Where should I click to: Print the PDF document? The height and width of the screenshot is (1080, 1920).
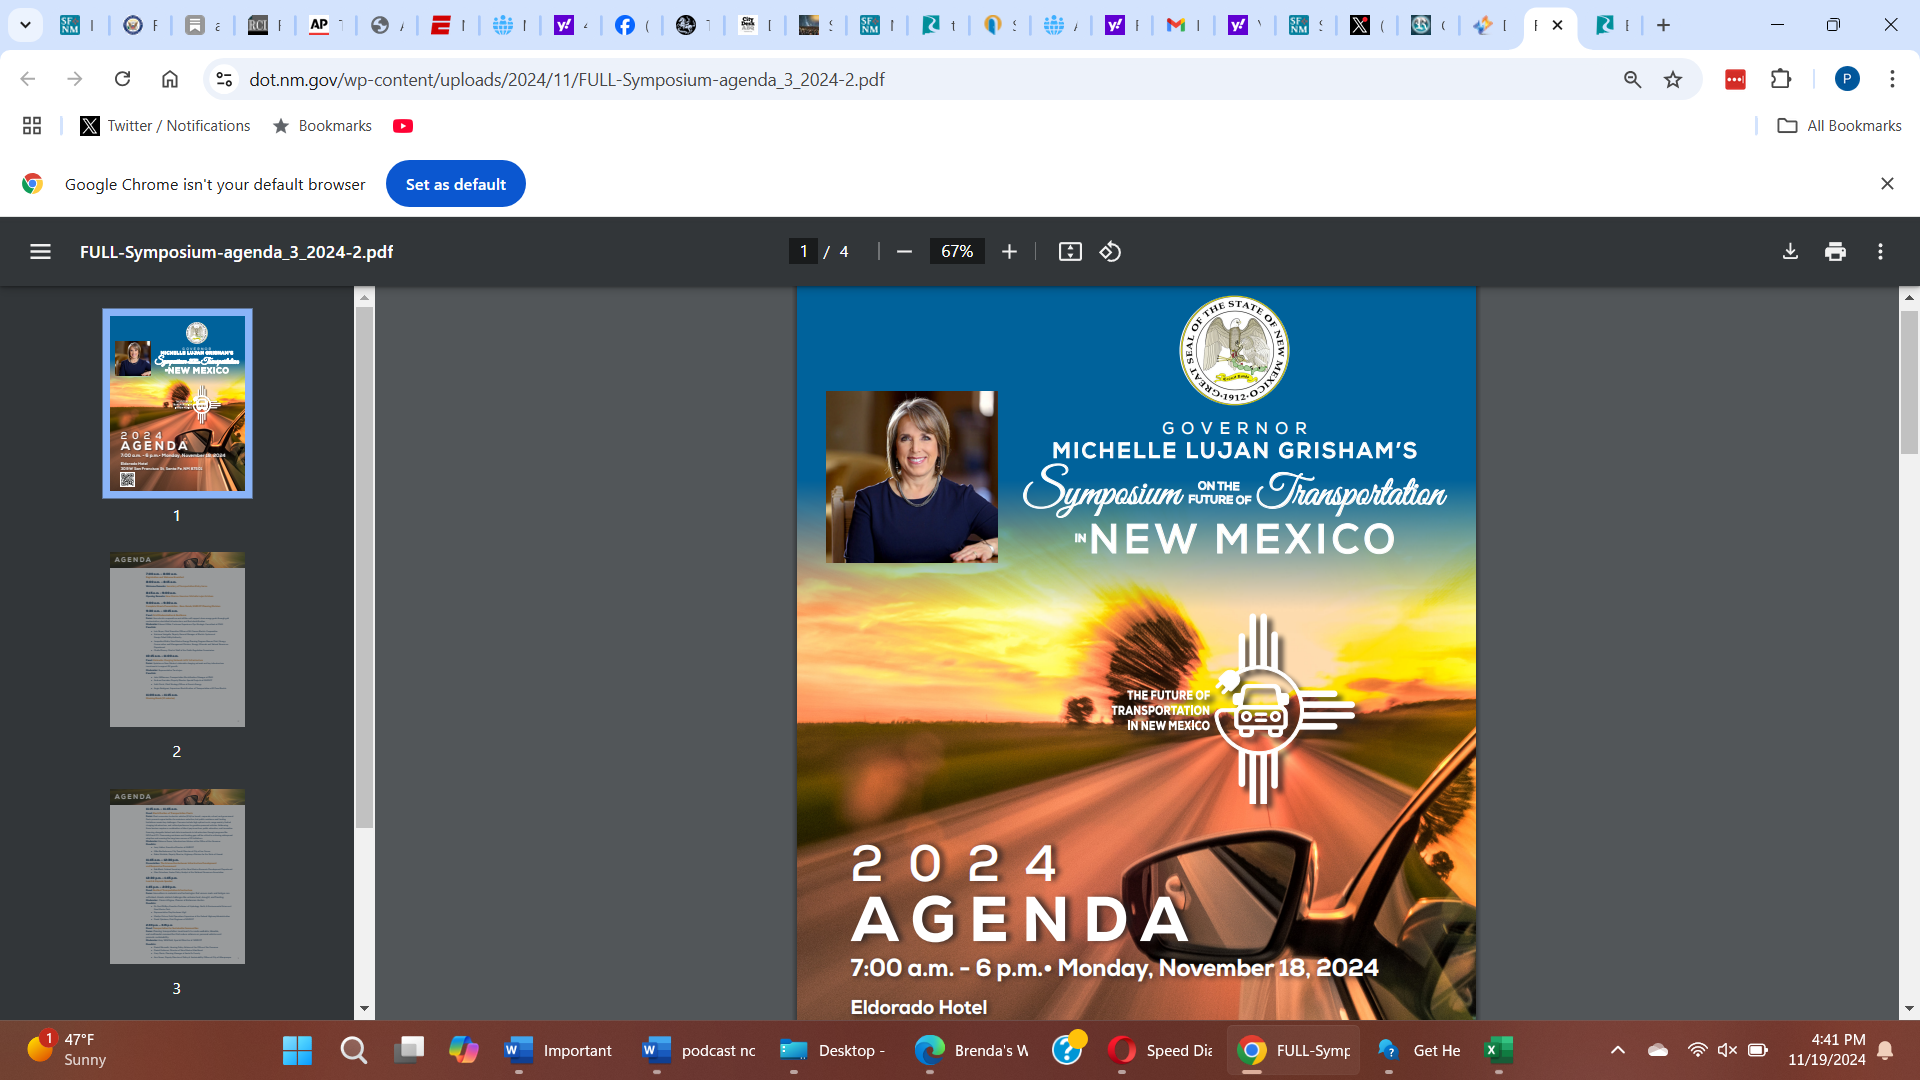pos(1835,252)
